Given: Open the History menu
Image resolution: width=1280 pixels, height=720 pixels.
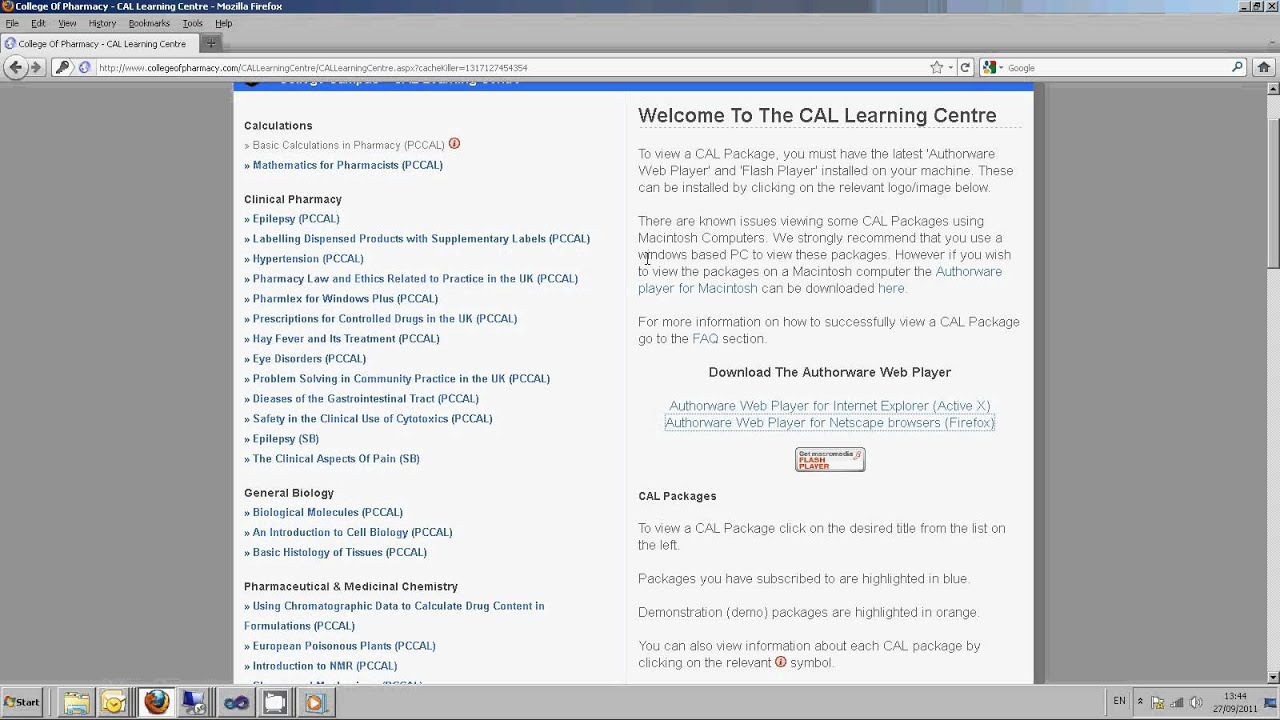Looking at the screenshot, I should (x=102, y=23).
